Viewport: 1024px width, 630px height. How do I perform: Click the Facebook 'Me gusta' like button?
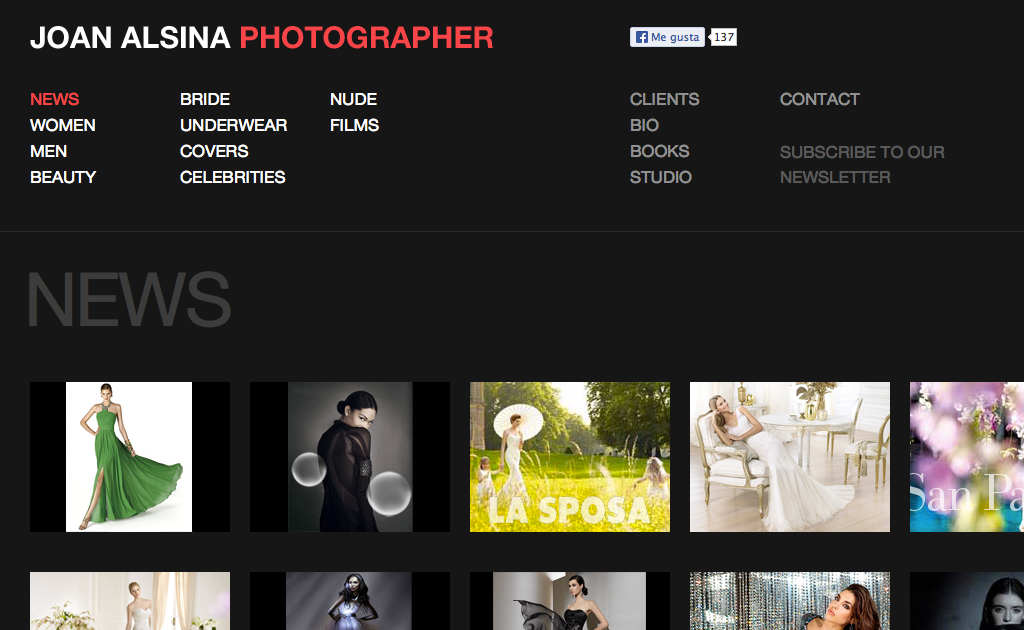coord(667,37)
